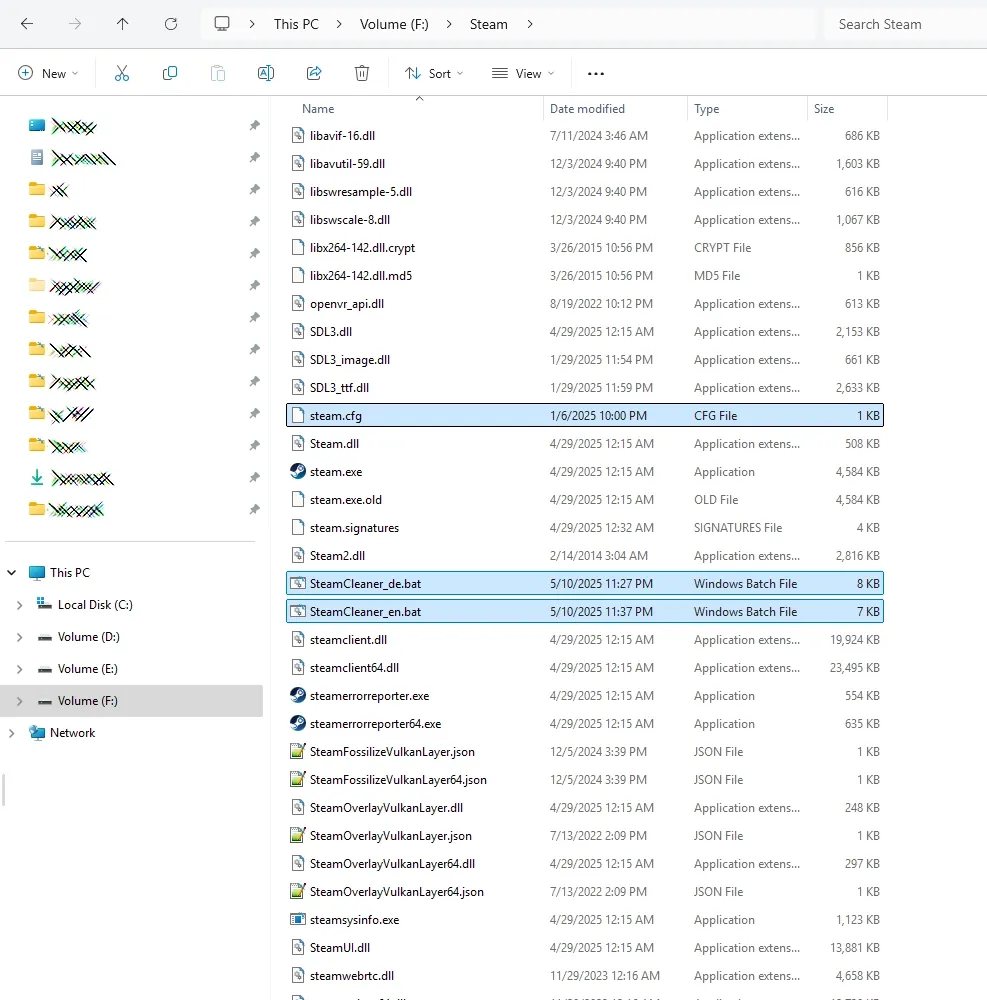Select the steam.cfg file icon
The width and height of the screenshot is (987, 1000).
point(298,415)
